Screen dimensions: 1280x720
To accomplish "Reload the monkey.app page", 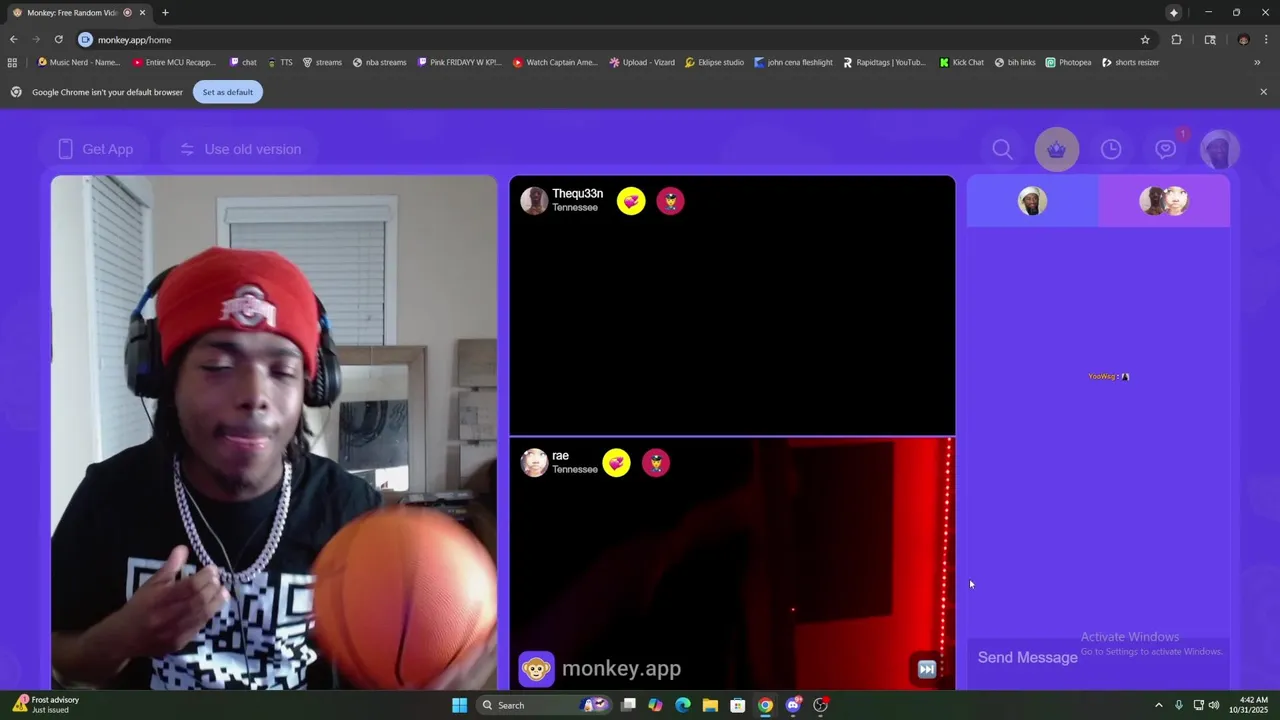I will (x=58, y=39).
